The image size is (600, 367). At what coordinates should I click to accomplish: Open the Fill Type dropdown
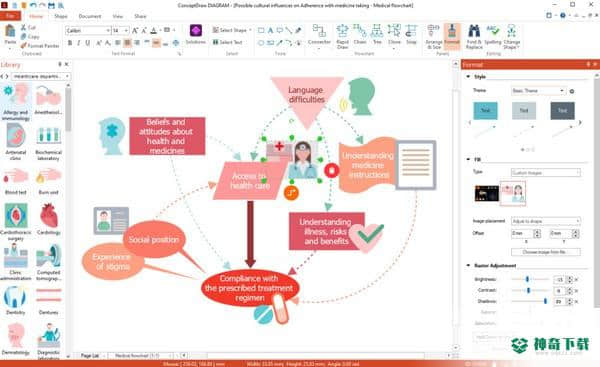(546, 173)
